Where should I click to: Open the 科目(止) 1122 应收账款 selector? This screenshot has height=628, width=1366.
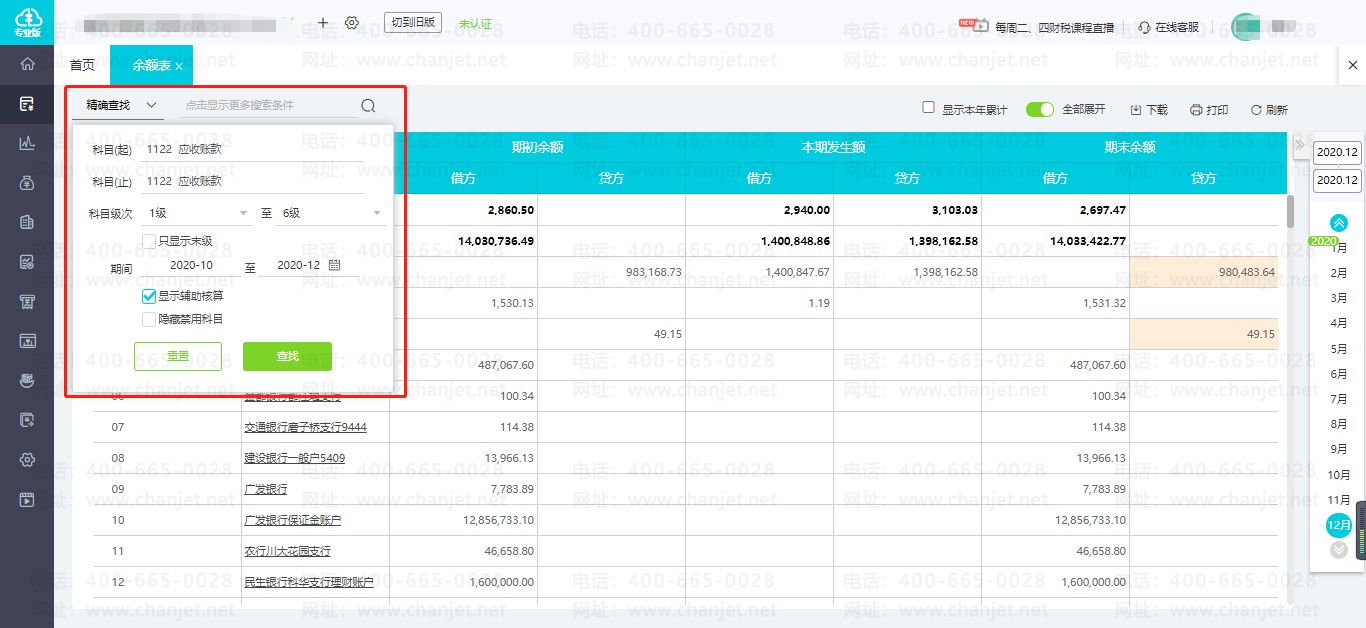(x=254, y=181)
